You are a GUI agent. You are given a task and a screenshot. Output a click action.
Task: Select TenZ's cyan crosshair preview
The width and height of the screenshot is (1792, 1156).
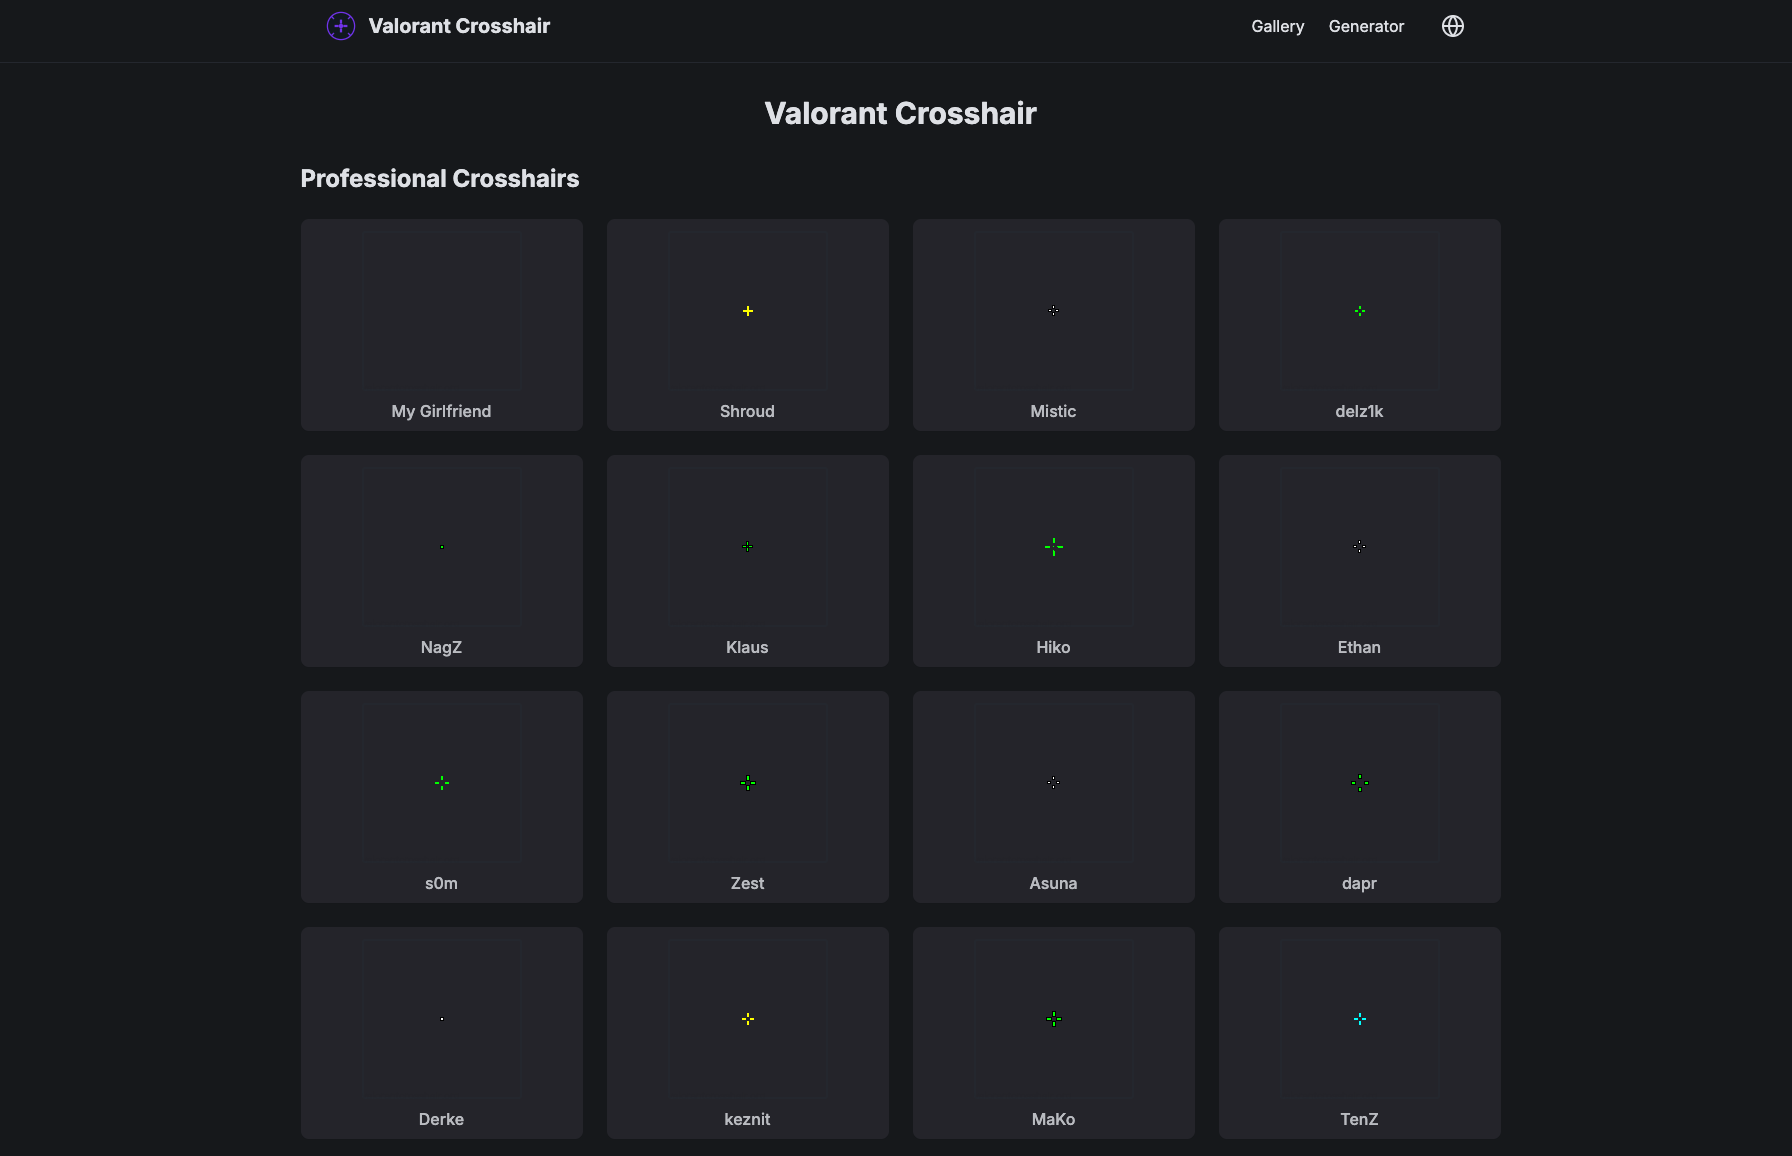(x=1360, y=1019)
